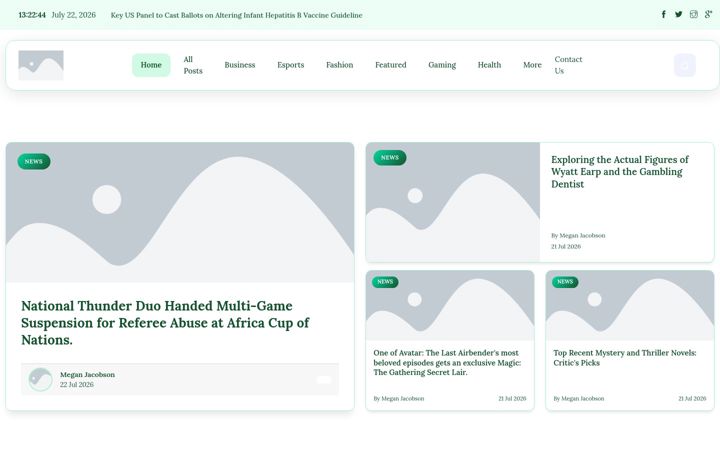Expand the More menu
This screenshot has width=720, height=450.
[532, 65]
